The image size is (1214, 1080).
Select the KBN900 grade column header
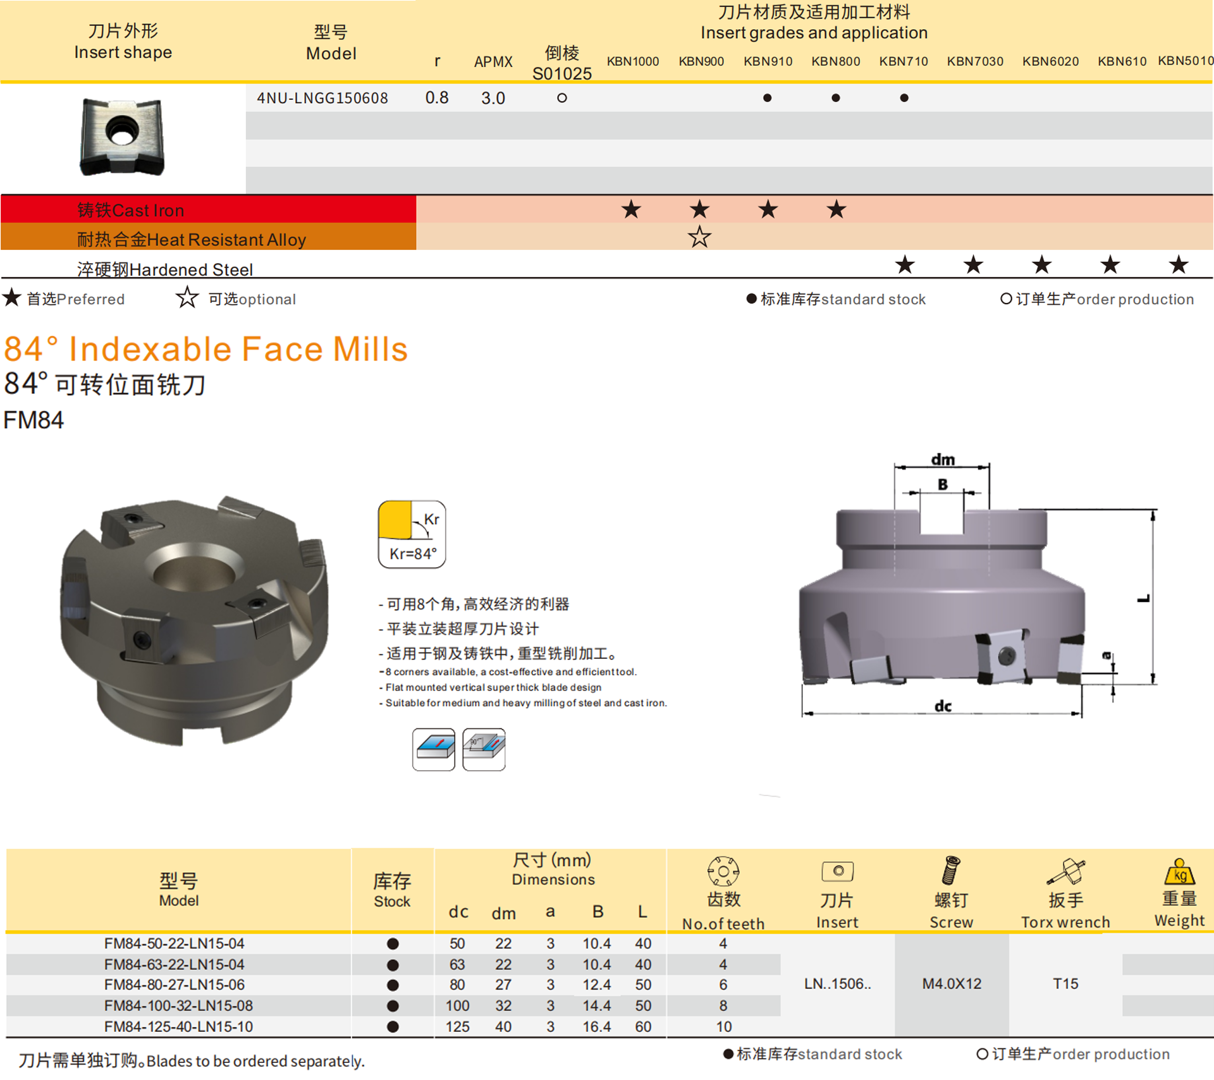[701, 61]
